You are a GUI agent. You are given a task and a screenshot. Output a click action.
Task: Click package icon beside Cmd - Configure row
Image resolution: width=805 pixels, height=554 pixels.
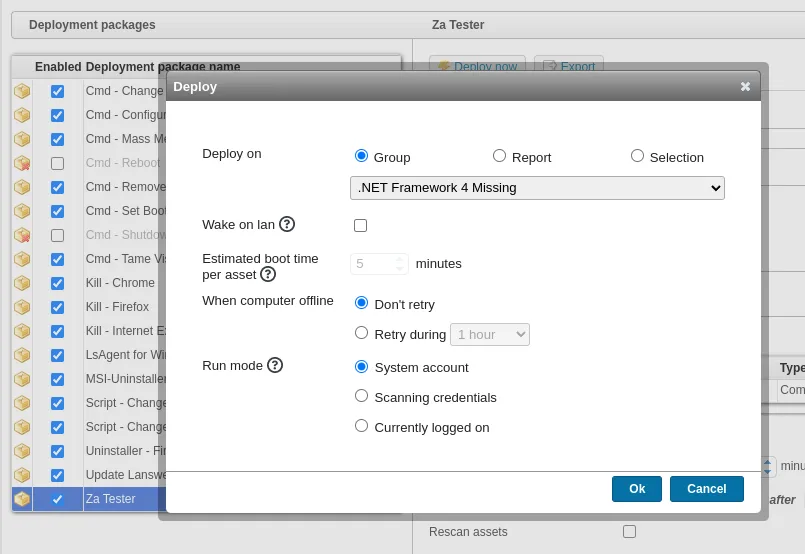click(x=22, y=115)
